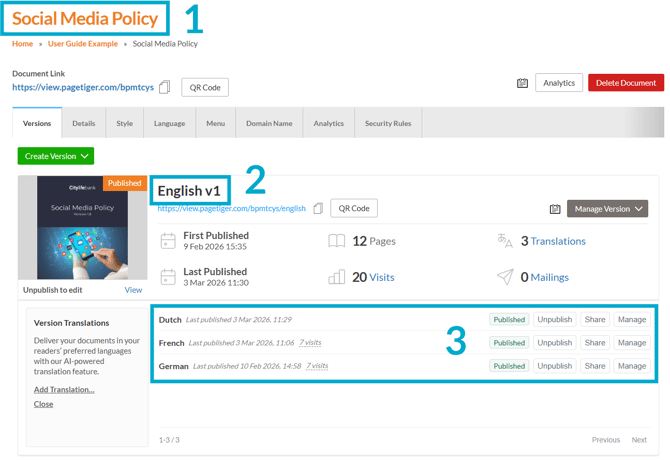Screen dimensions: 670x460
Task: Select the Language tab
Action: point(170,123)
